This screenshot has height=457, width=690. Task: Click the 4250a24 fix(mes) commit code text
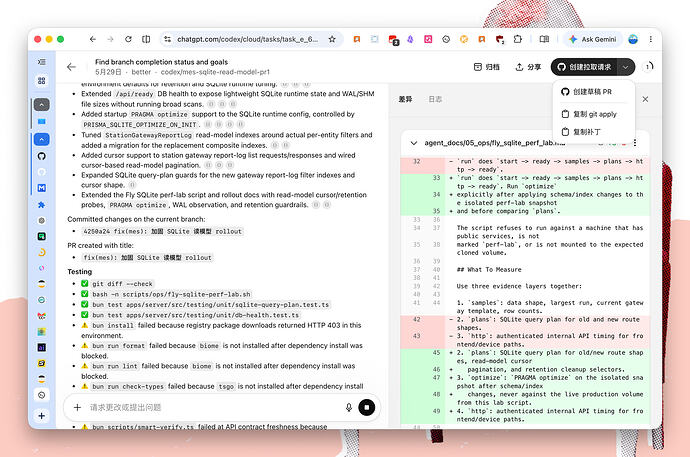point(162,231)
